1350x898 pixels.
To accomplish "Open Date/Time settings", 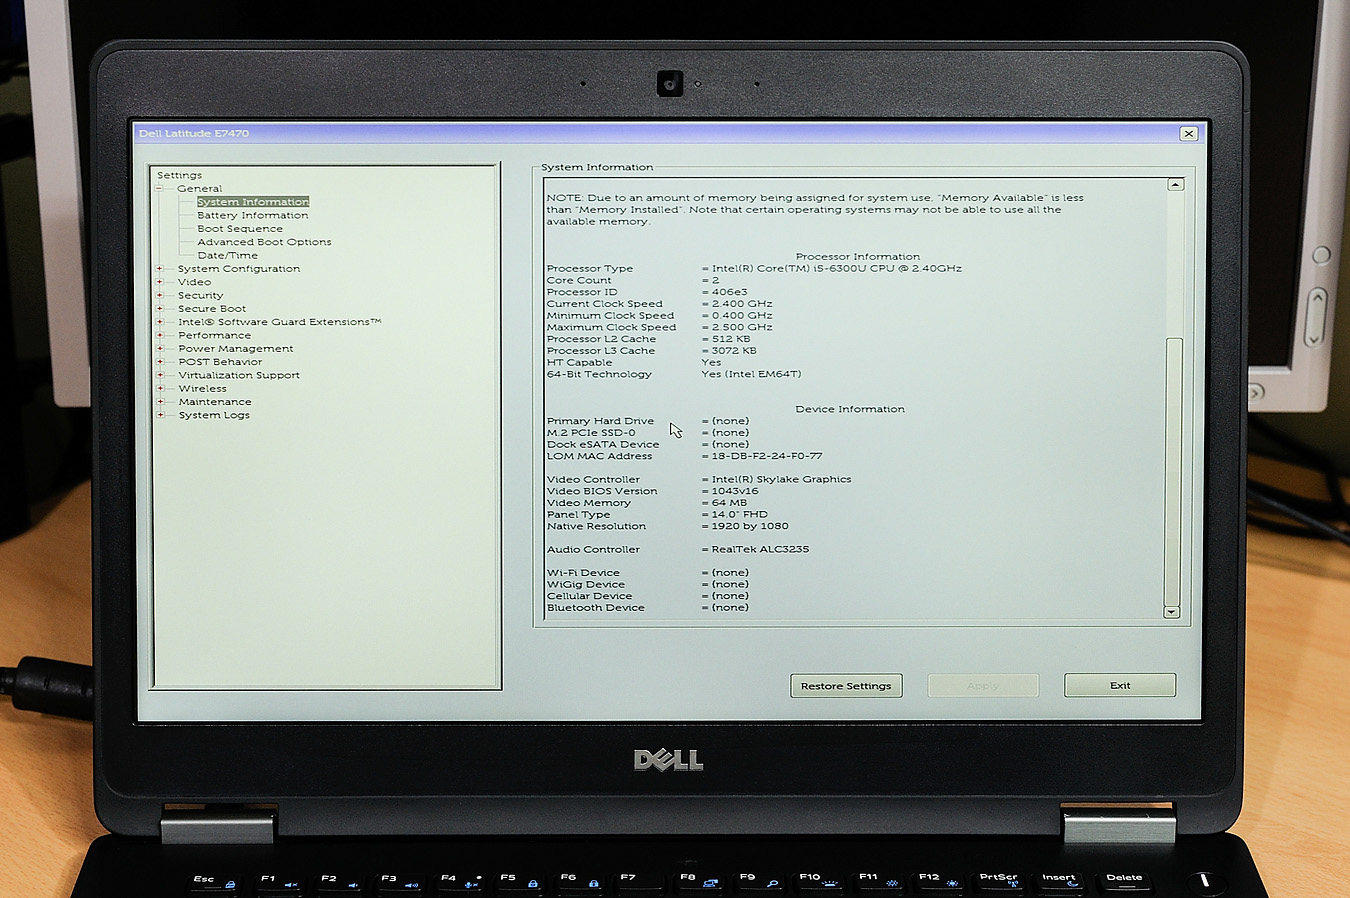I will pyautogui.click(x=228, y=255).
